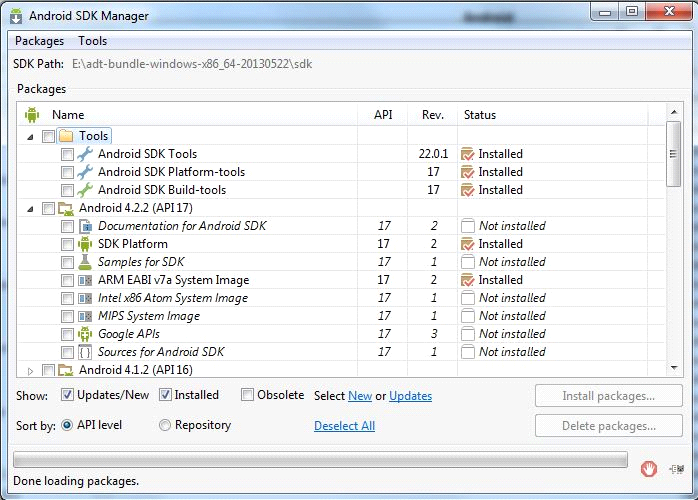Image resolution: width=698 pixels, height=500 pixels.
Task: Check the Intel x86 Atom System Image checkbox
Action: (67, 298)
